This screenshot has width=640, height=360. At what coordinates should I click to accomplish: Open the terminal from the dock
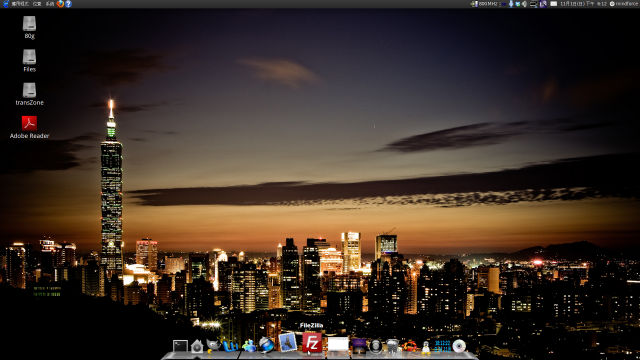click(x=180, y=346)
